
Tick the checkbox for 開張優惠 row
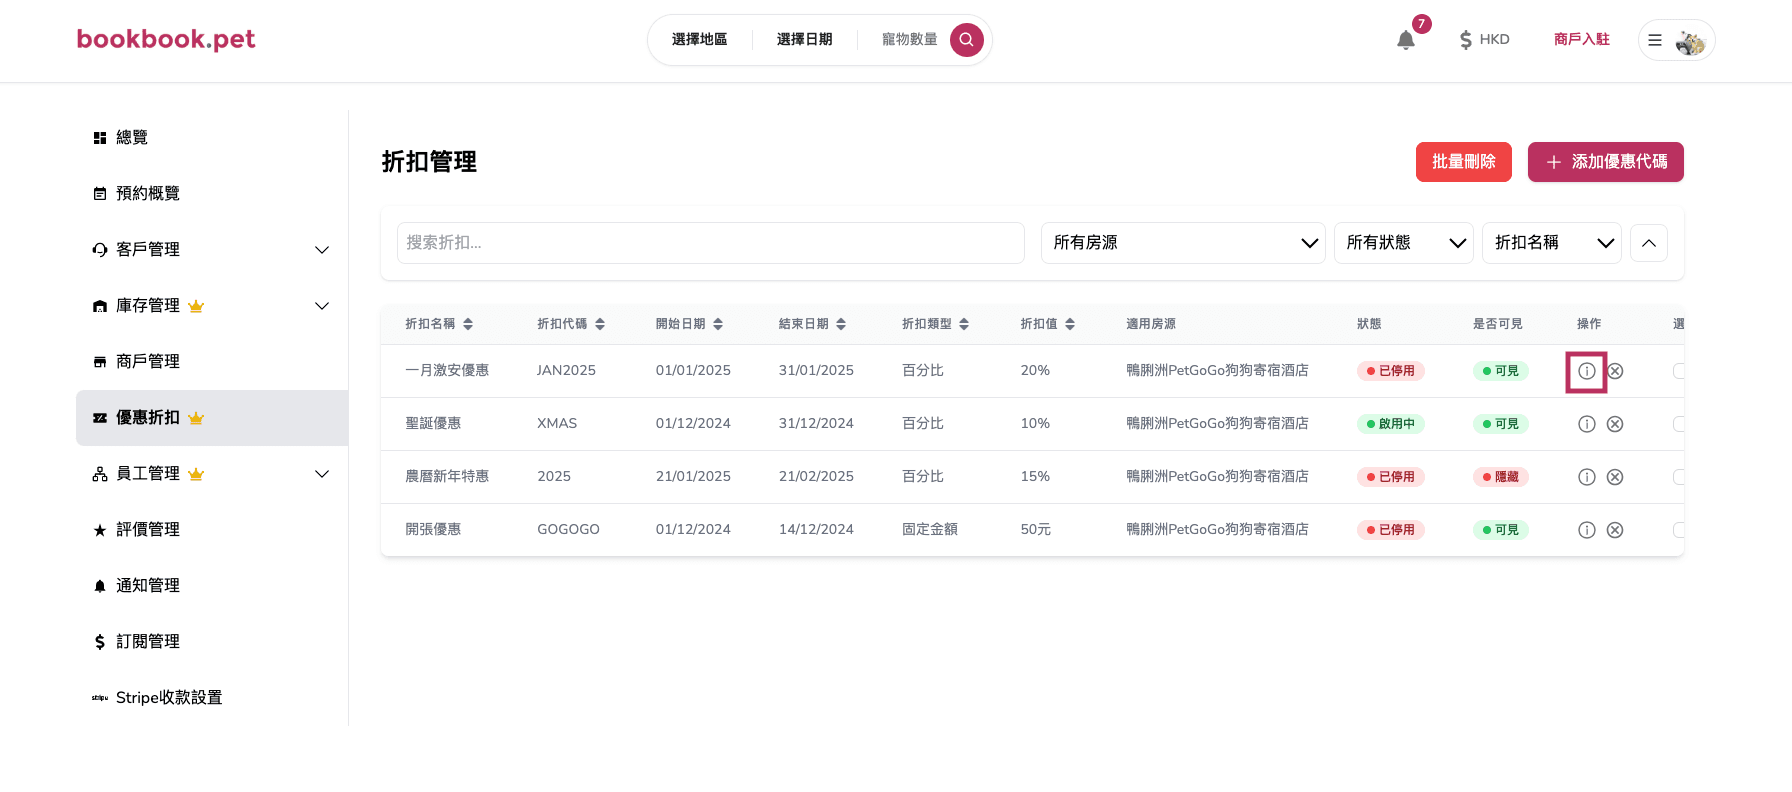click(x=1679, y=530)
